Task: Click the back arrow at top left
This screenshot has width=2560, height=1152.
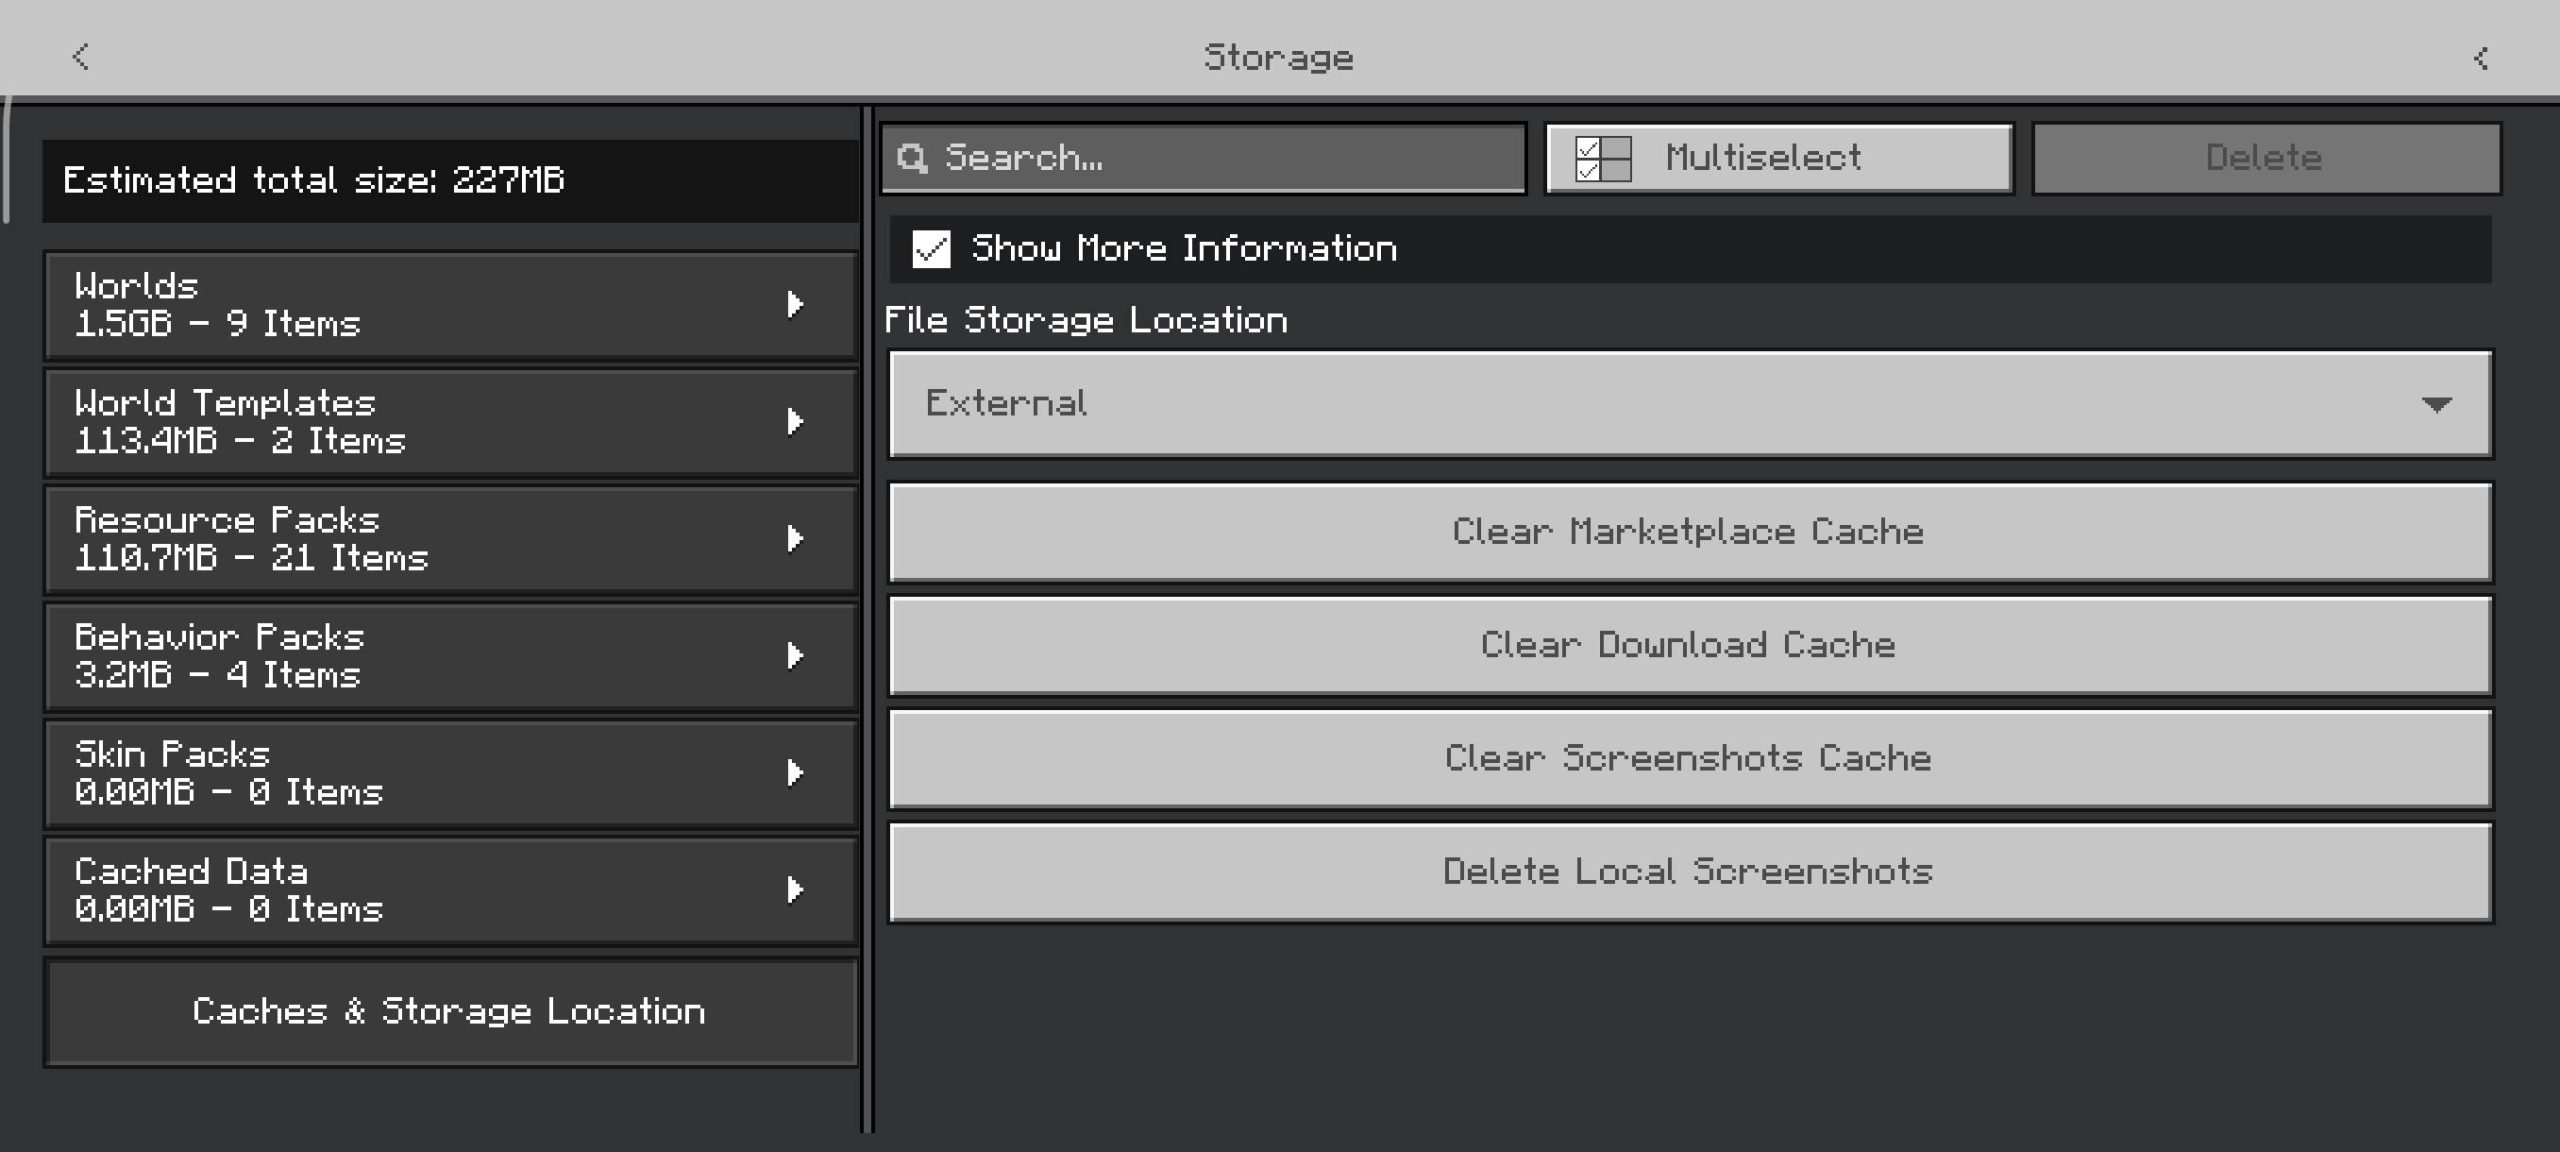Action: tap(81, 57)
